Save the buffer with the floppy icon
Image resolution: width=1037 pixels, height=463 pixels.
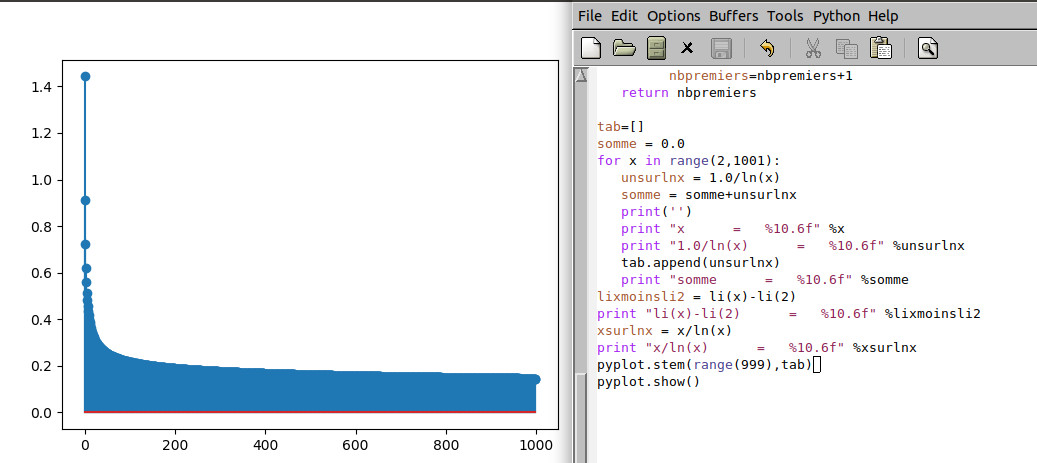click(721, 47)
